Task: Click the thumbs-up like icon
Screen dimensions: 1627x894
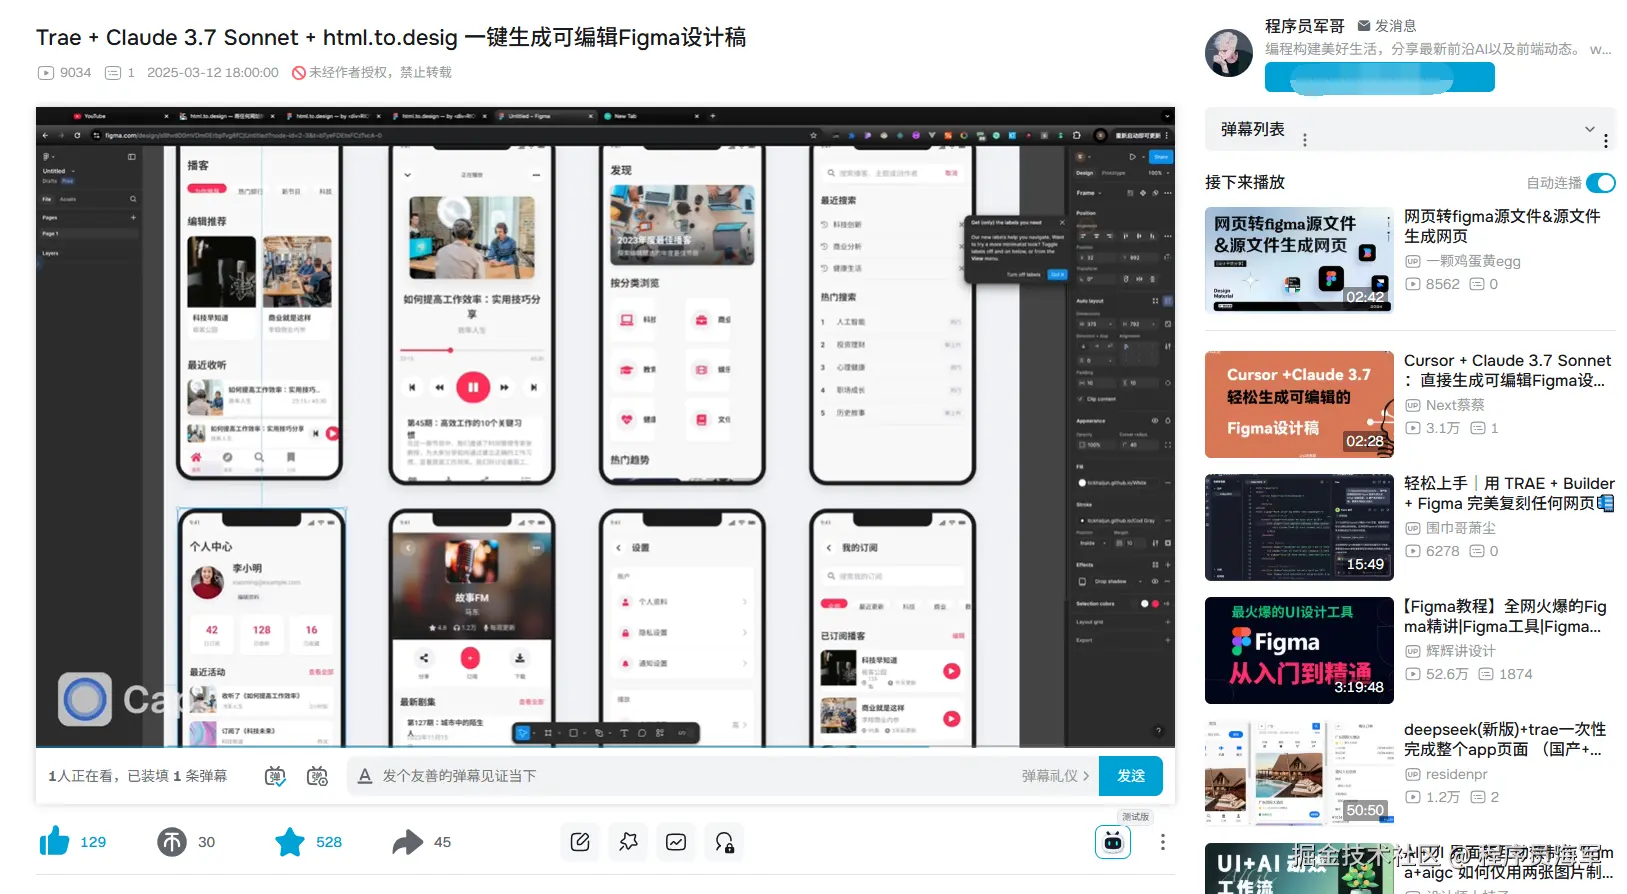Action: pos(55,842)
